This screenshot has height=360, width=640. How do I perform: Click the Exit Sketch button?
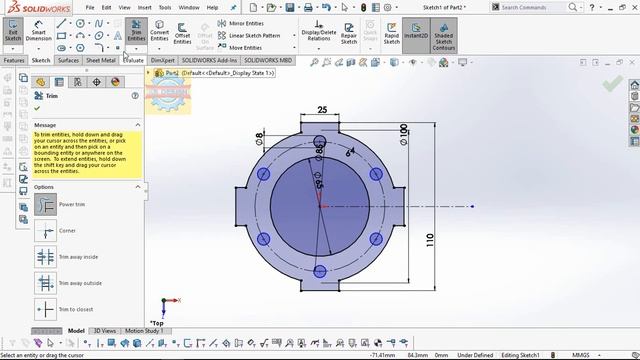point(13,31)
